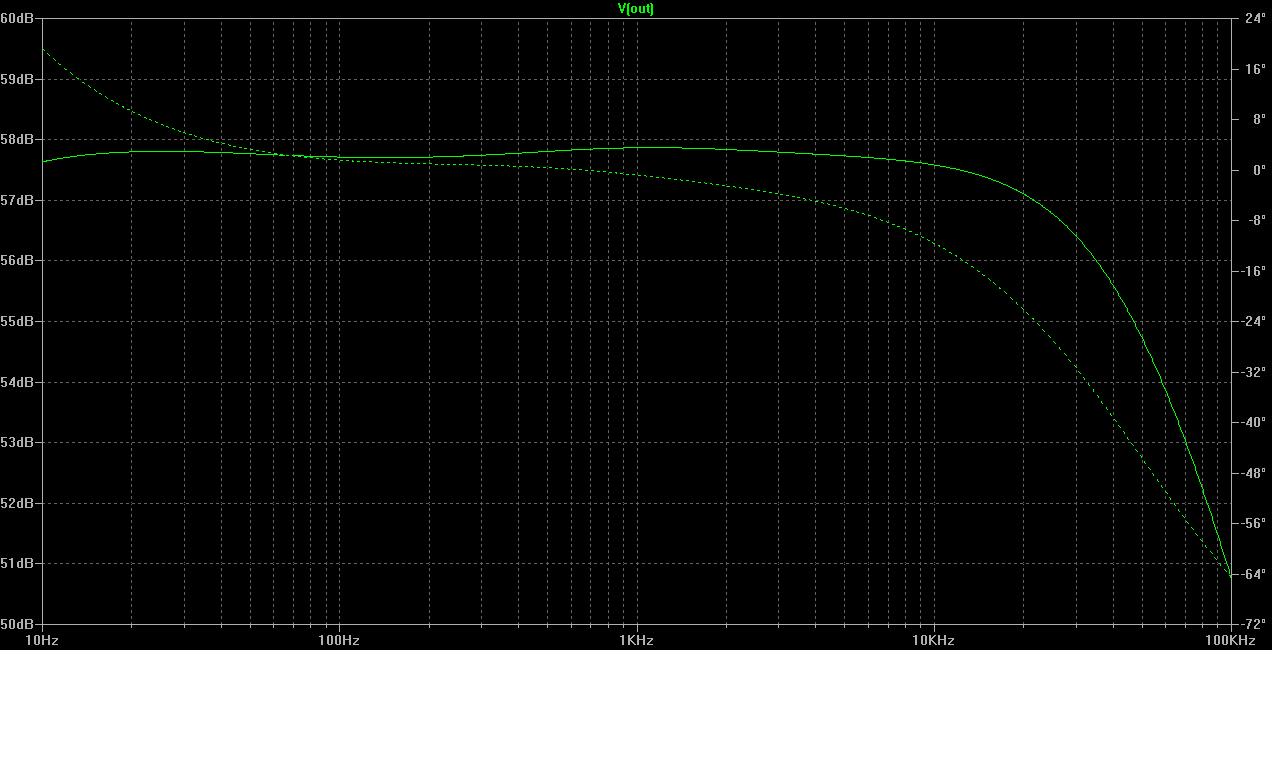Click the -32° phase axis label

pos(1255,371)
